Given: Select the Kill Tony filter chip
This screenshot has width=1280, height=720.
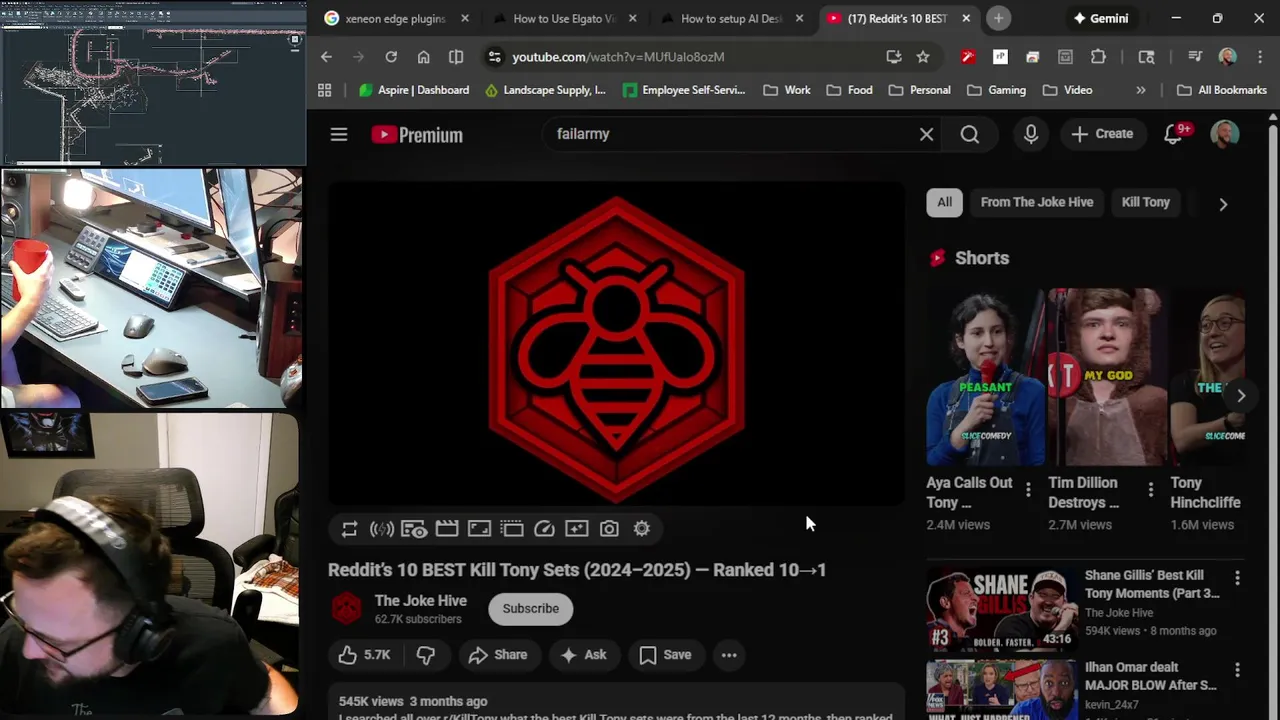Looking at the screenshot, I should (1146, 202).
